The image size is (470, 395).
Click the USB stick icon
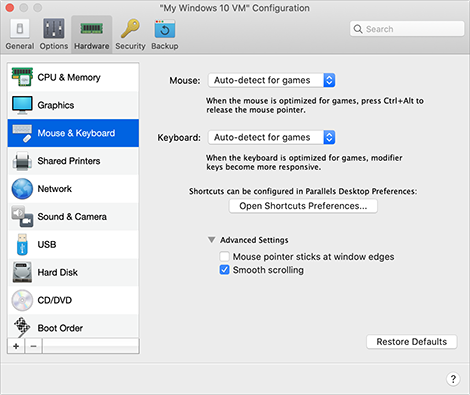[22, 244]
